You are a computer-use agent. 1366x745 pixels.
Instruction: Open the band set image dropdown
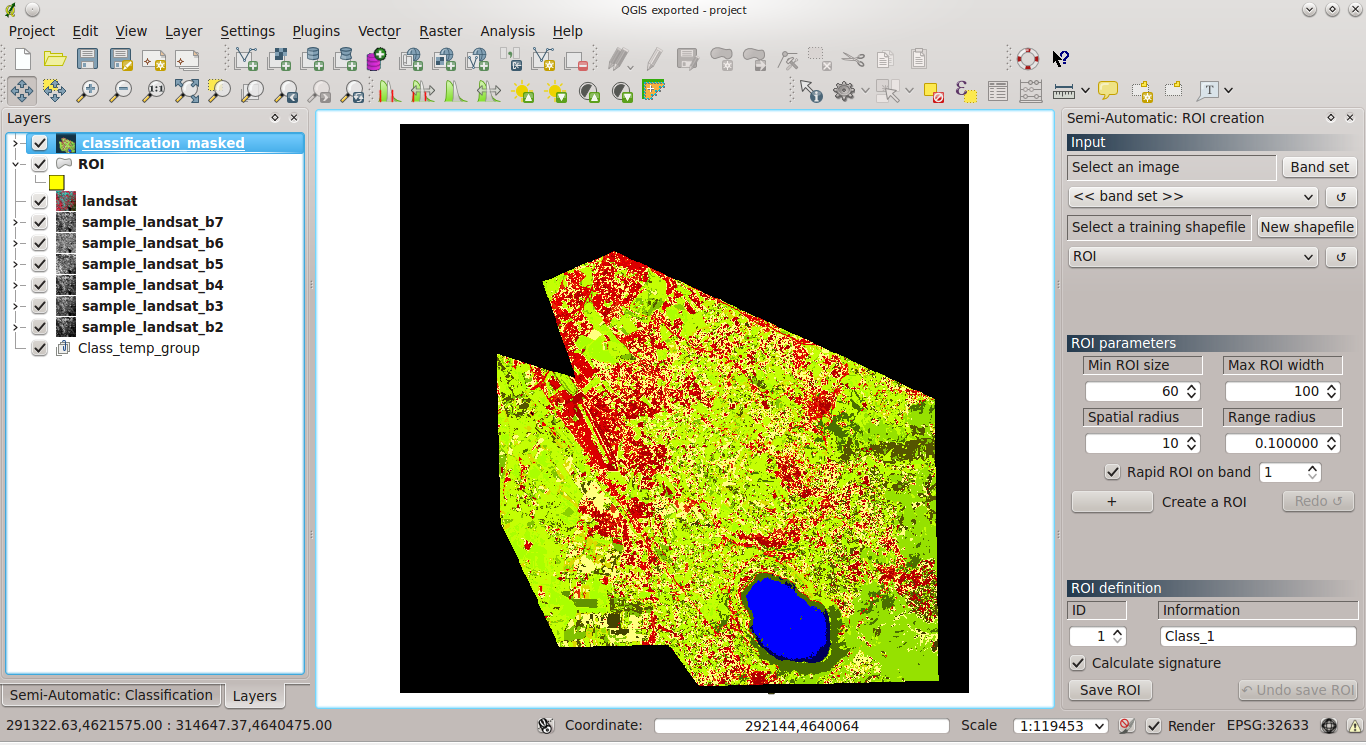pyautogui.click(x=1192, y=197)
